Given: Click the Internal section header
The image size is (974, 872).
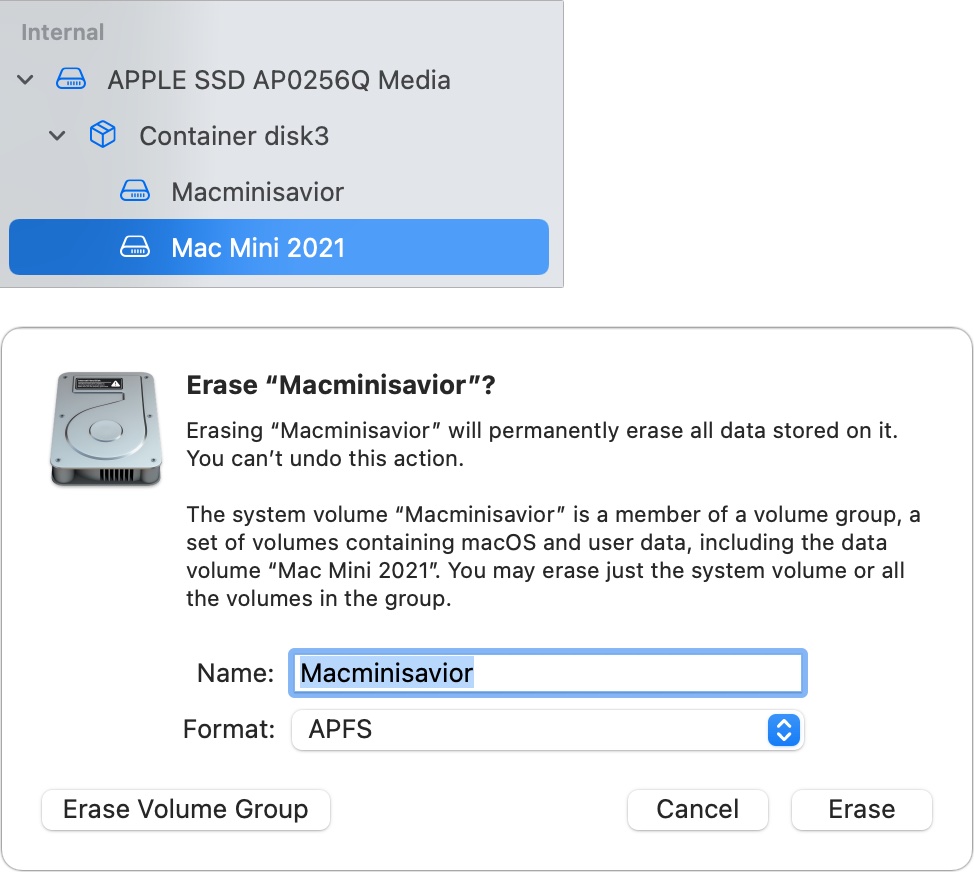Looking at the screenshot, I should coord(62,31).
